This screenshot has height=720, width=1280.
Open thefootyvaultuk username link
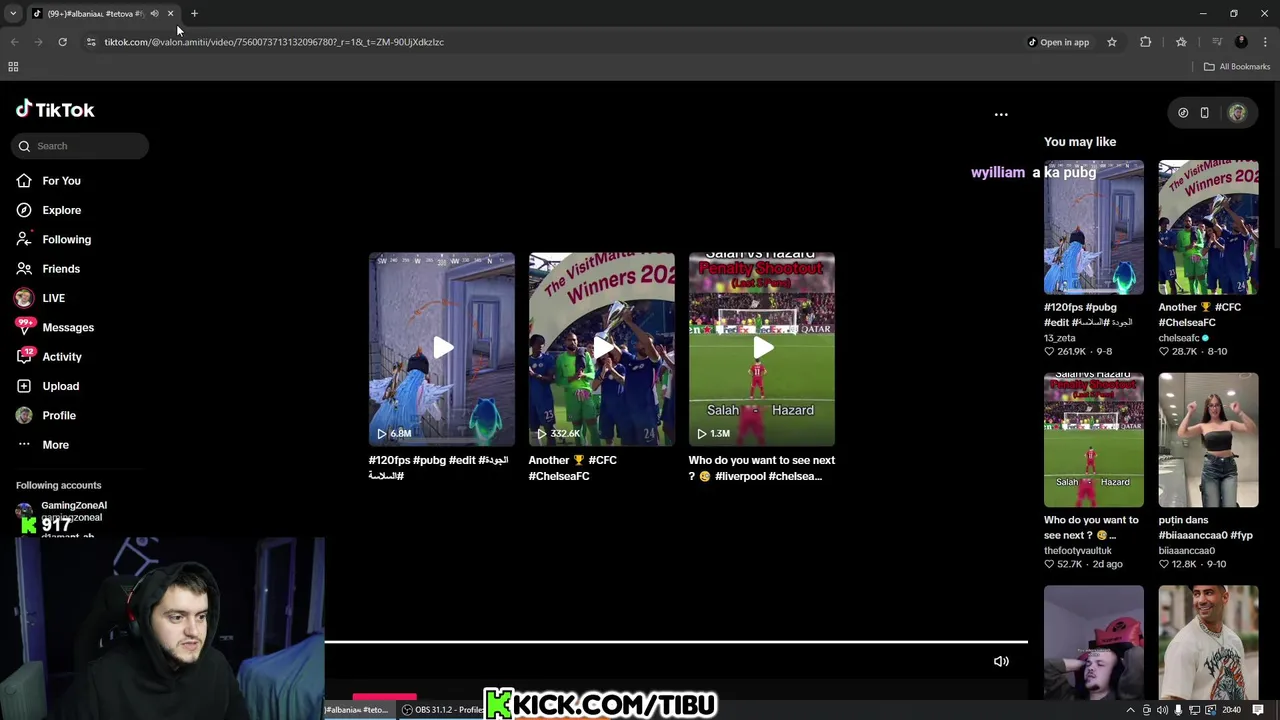1078,551
